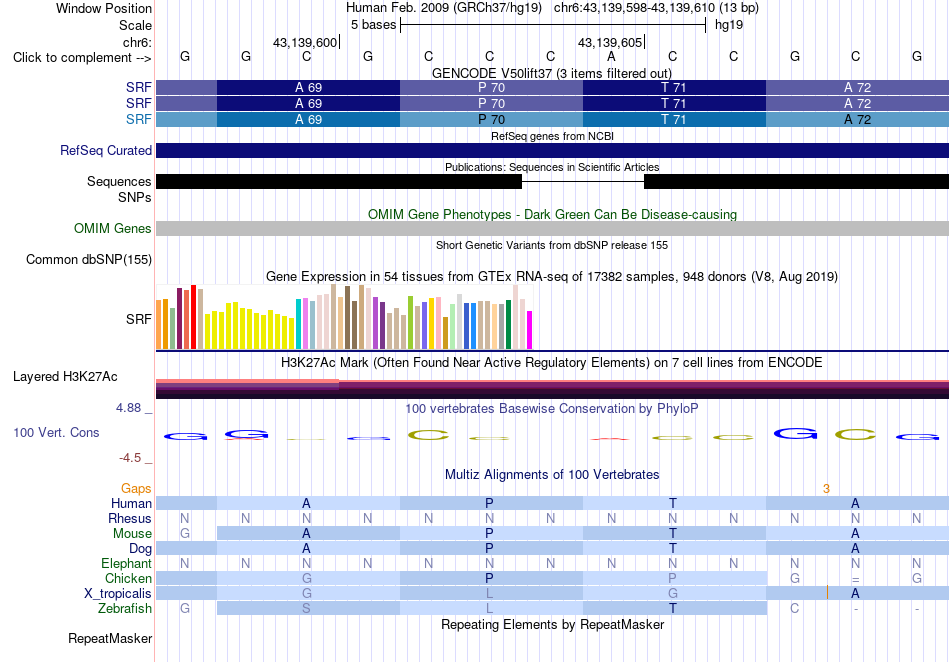Click the RepeatMasker track label
Viewport: 950px width, 662px height.
110,638
